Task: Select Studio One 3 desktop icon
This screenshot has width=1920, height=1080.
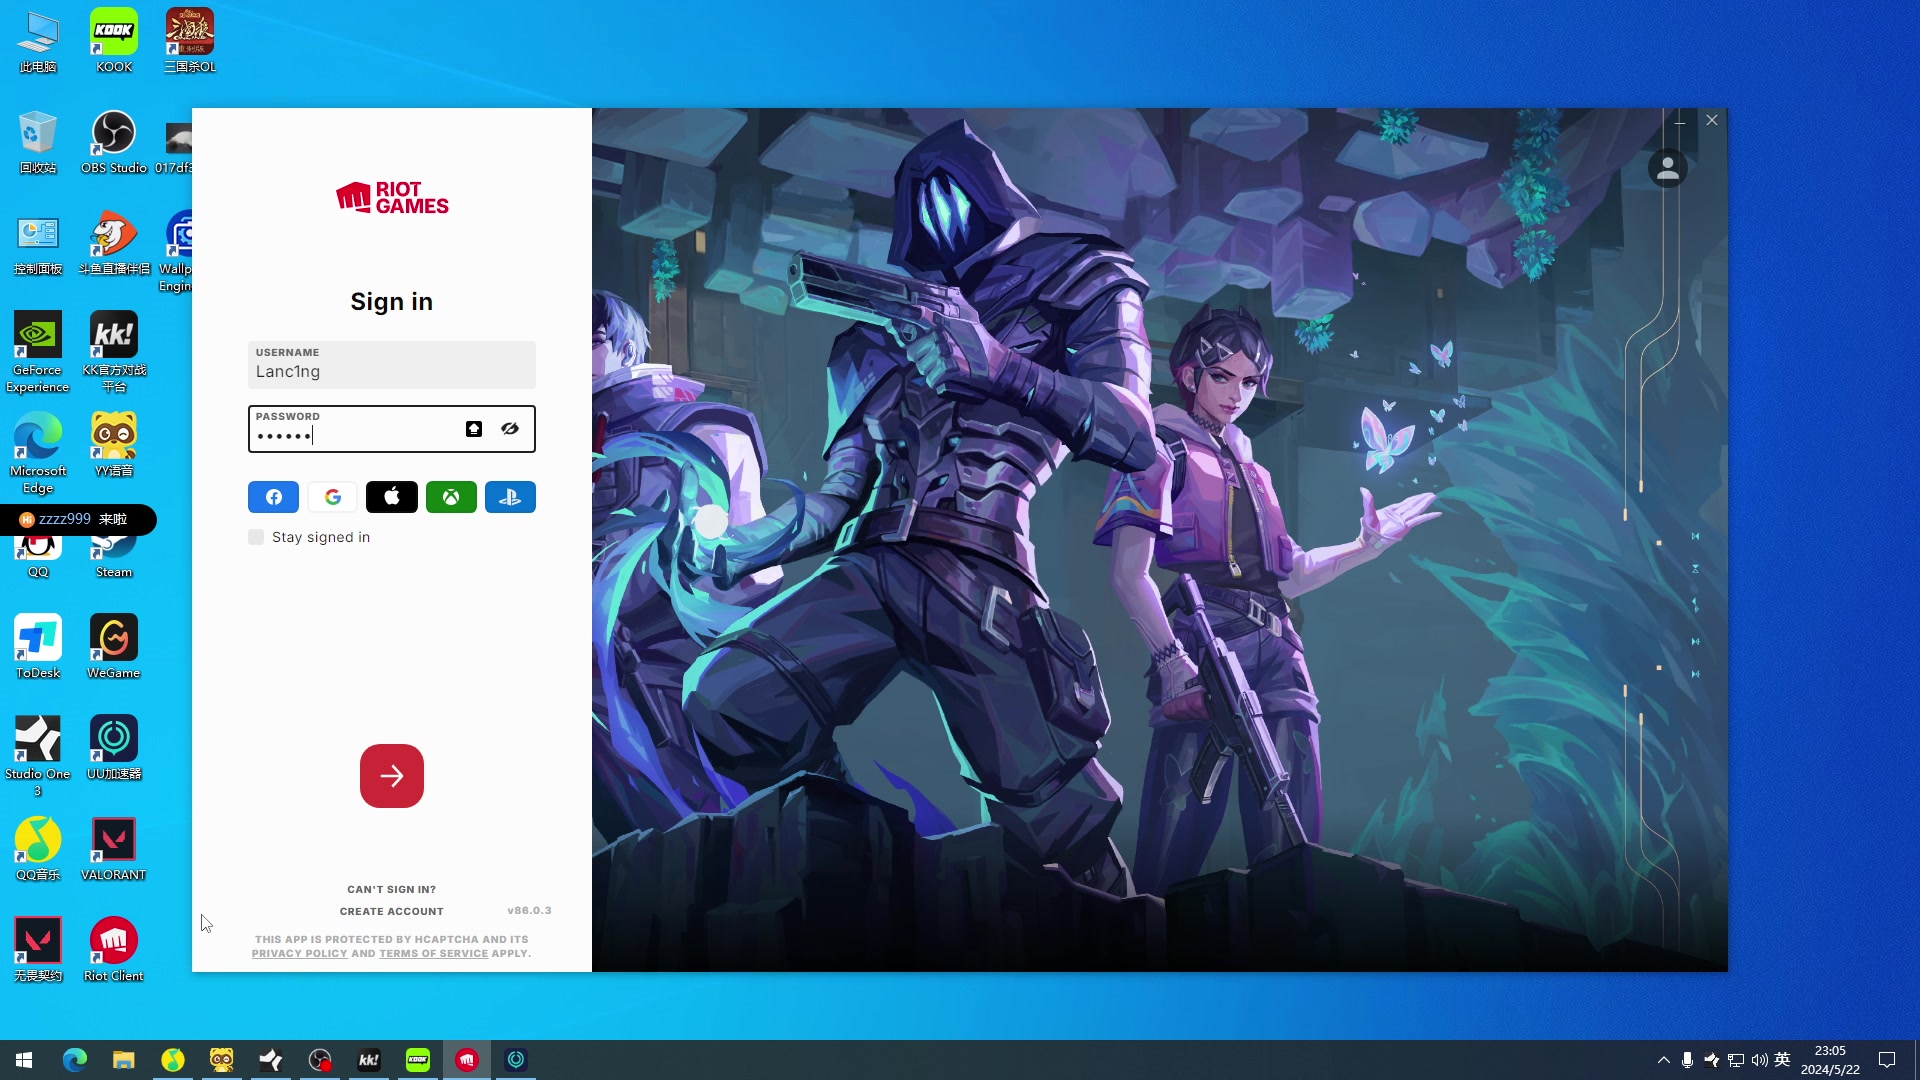Action: (38, 756)
